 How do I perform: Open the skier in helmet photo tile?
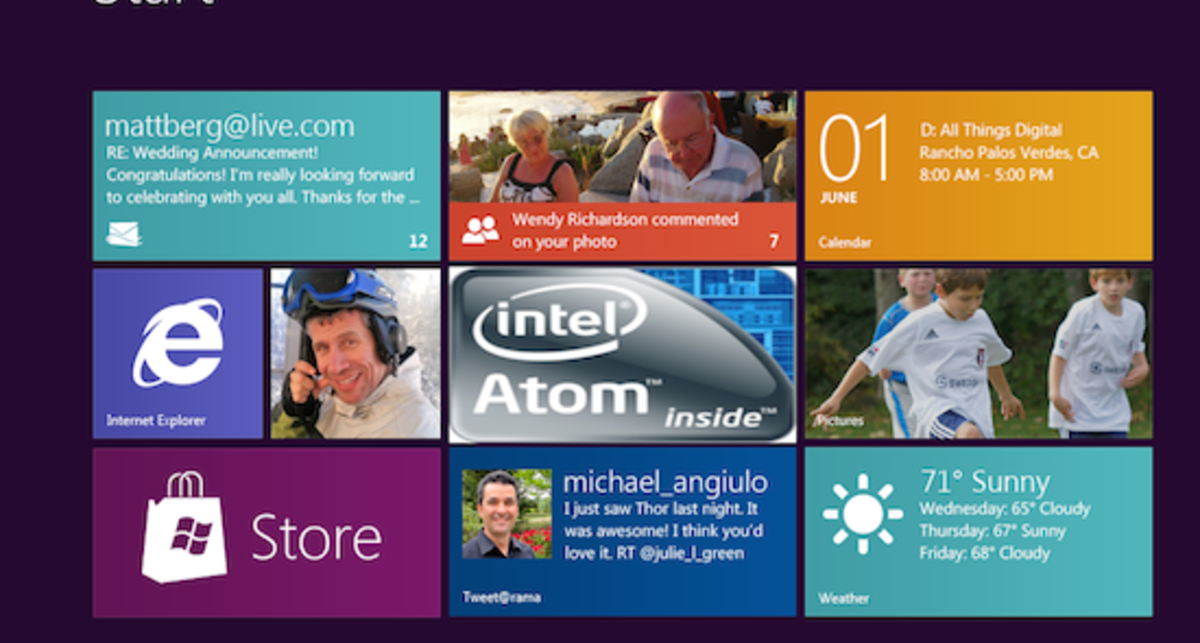click(355, 353)
